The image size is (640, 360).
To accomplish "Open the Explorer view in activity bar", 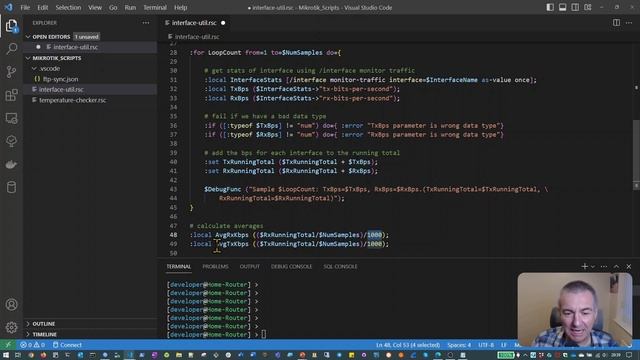I will tap(11, 26).
